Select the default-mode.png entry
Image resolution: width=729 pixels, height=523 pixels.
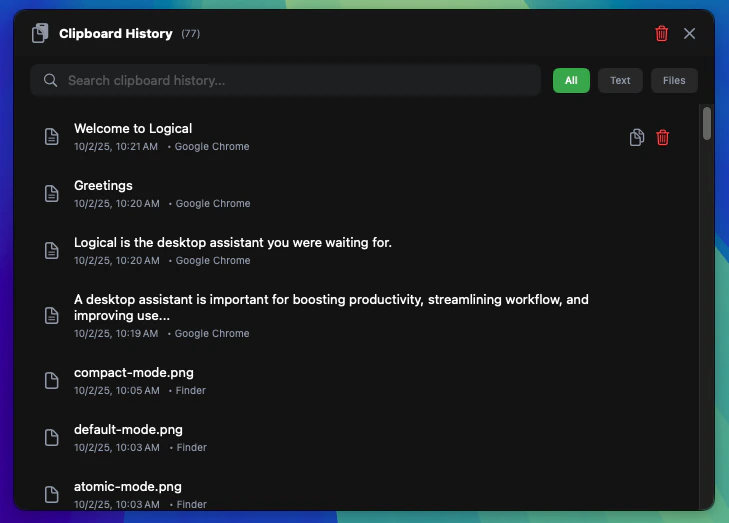358,437
